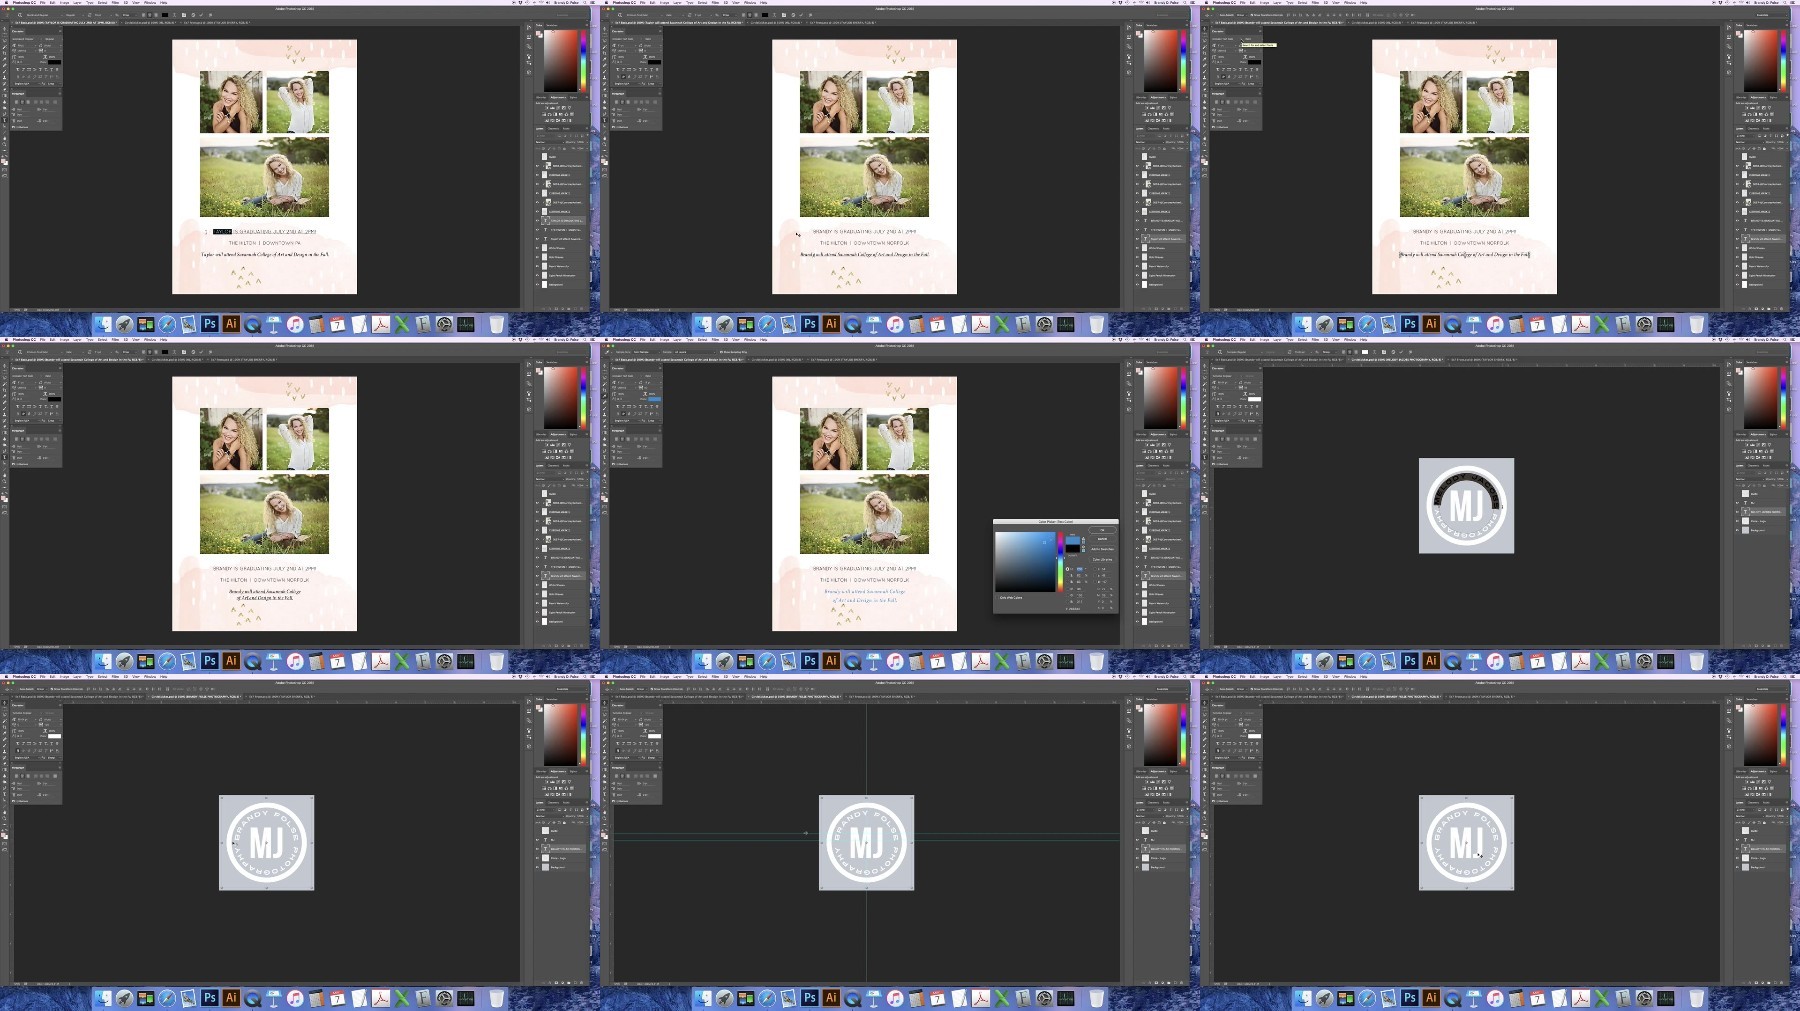This screenshot has width=1800, height=1011.
Task: Switch to the Swatches tab in the top-left frame
Action: click(552, 25)
